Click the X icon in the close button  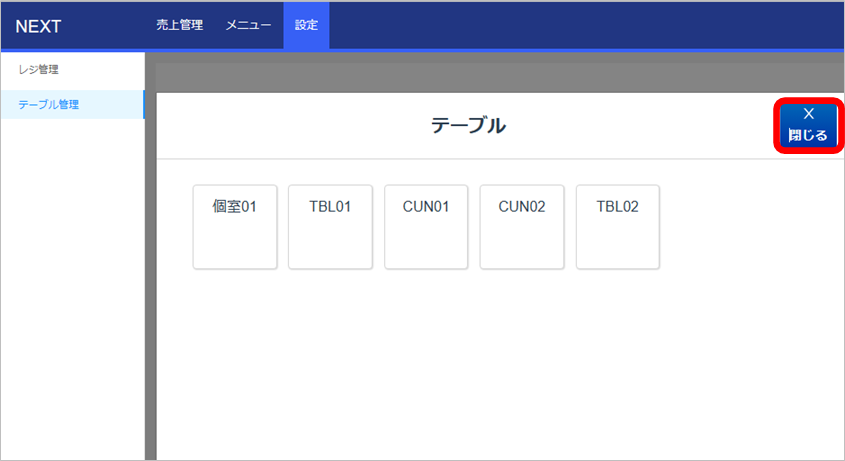808,114
